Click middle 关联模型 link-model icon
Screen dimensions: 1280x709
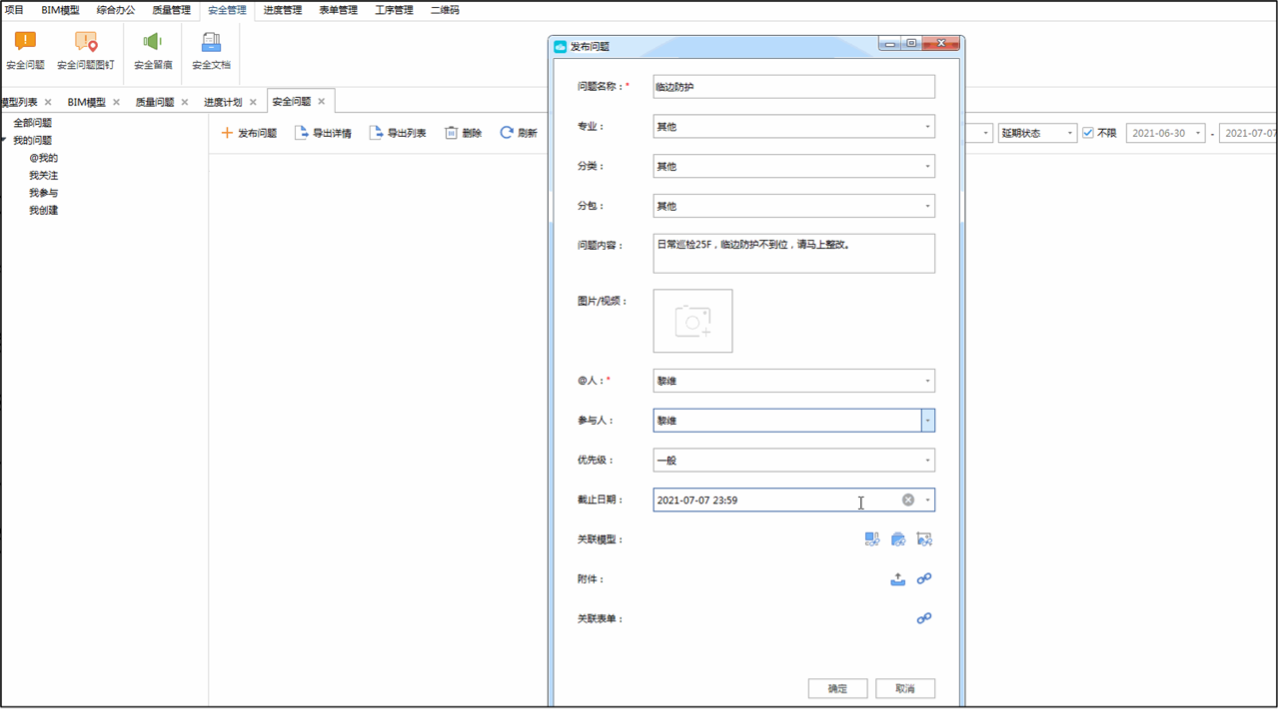[898, 539]
